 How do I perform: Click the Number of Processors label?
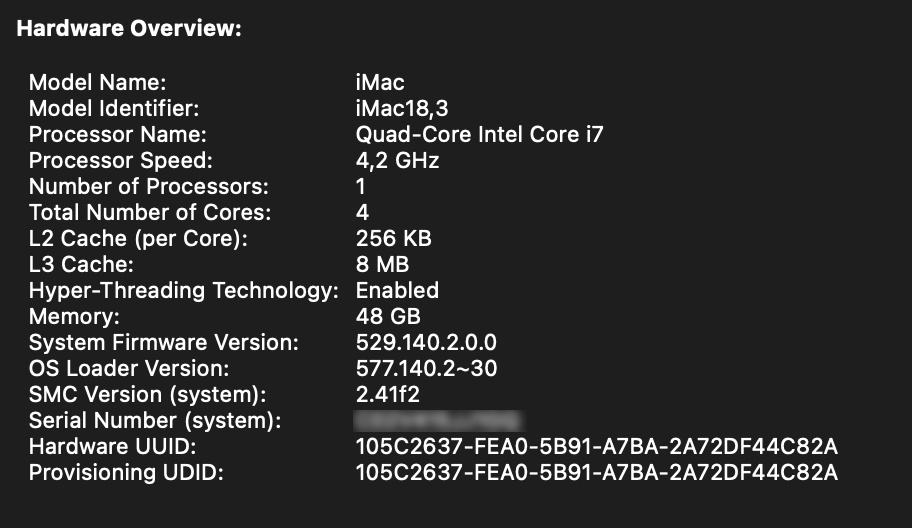[149, 186]
